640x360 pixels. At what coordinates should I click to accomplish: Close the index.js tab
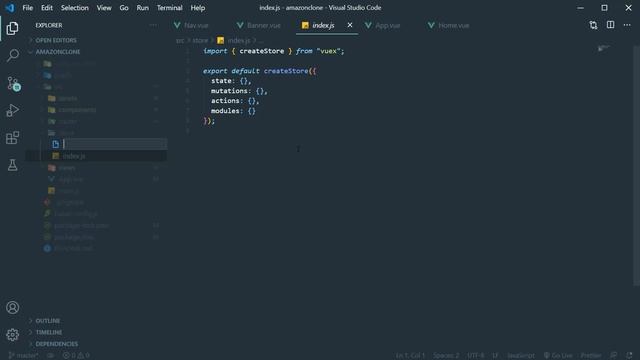coord(350,25)
